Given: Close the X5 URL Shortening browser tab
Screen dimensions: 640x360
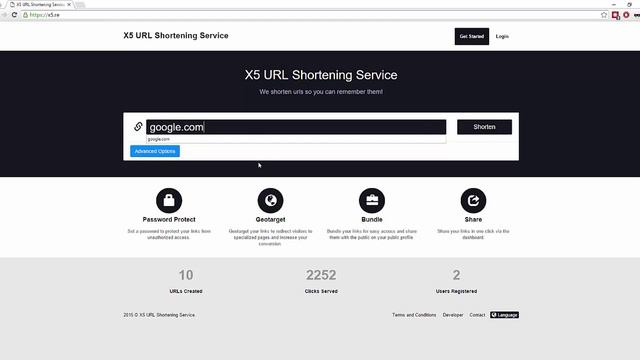Looking at the screenshot, I should point(69,4).
